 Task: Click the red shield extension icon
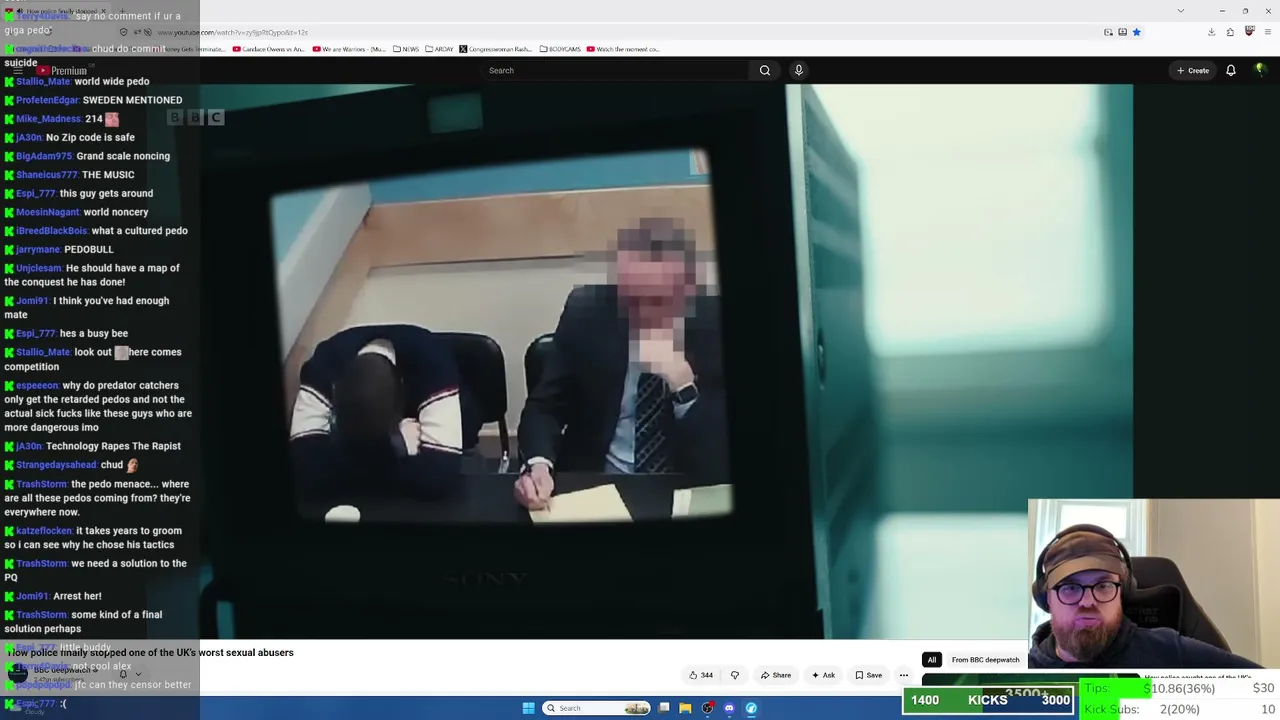tap(1250, 32)
